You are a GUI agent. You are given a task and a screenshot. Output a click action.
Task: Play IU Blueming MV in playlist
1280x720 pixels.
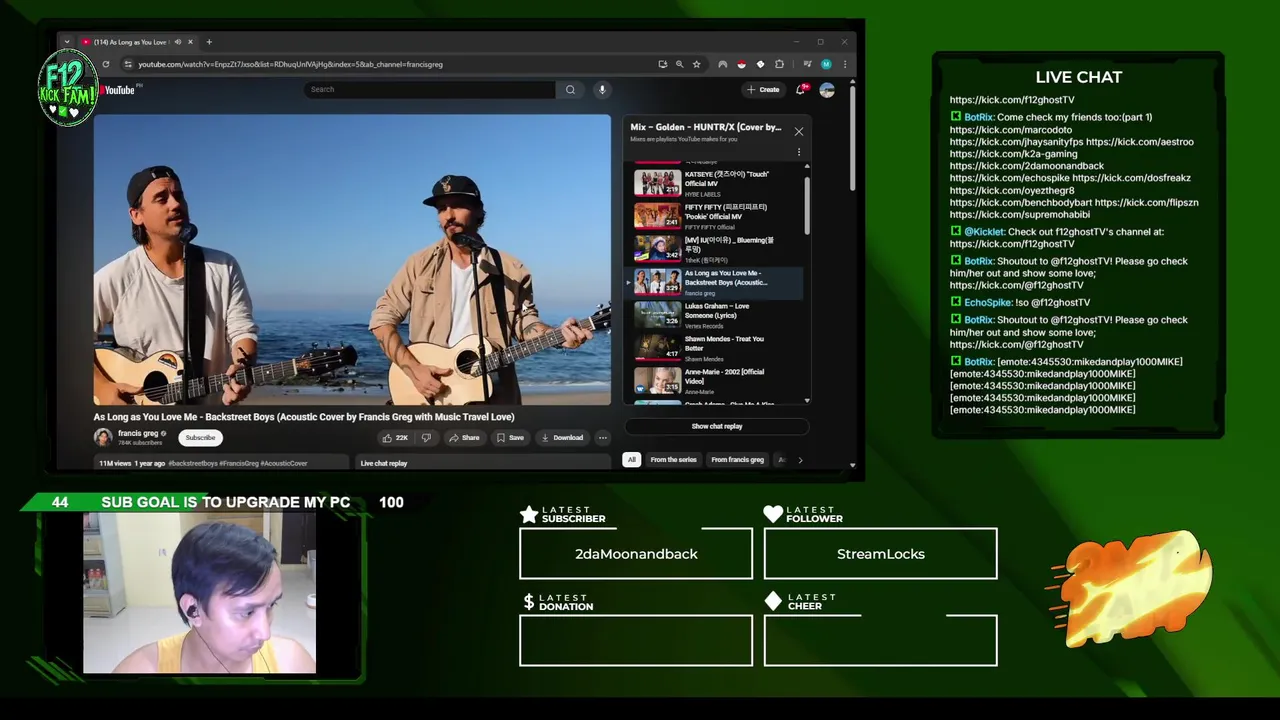click(x=715, y=249)
